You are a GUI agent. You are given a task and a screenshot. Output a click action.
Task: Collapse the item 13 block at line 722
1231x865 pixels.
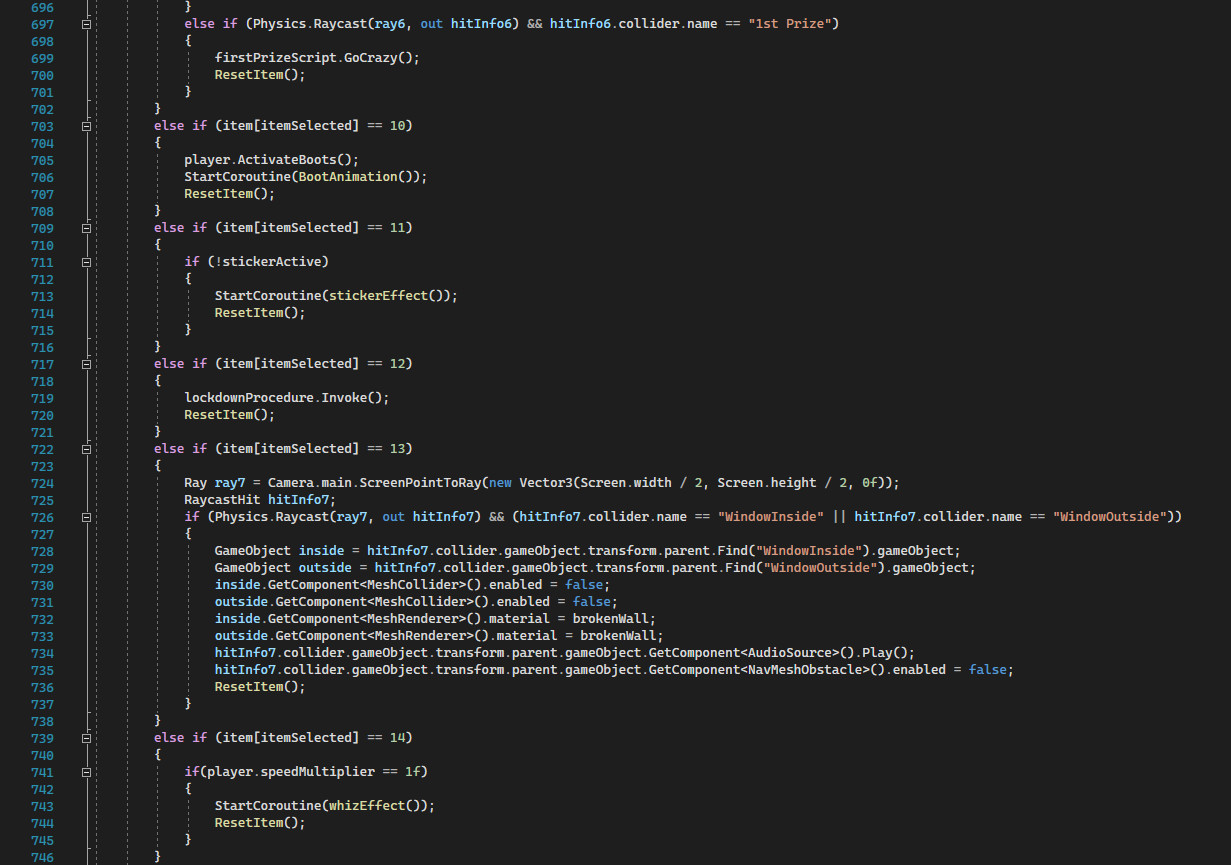point(86,449)
